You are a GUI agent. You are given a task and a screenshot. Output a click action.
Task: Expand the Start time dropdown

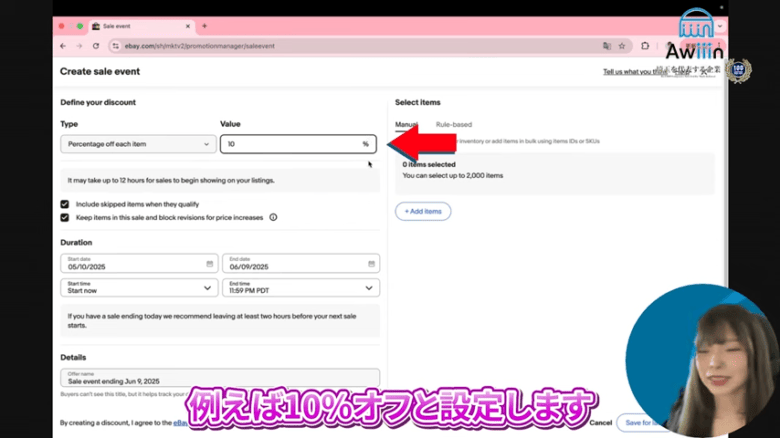coord(139,288)
